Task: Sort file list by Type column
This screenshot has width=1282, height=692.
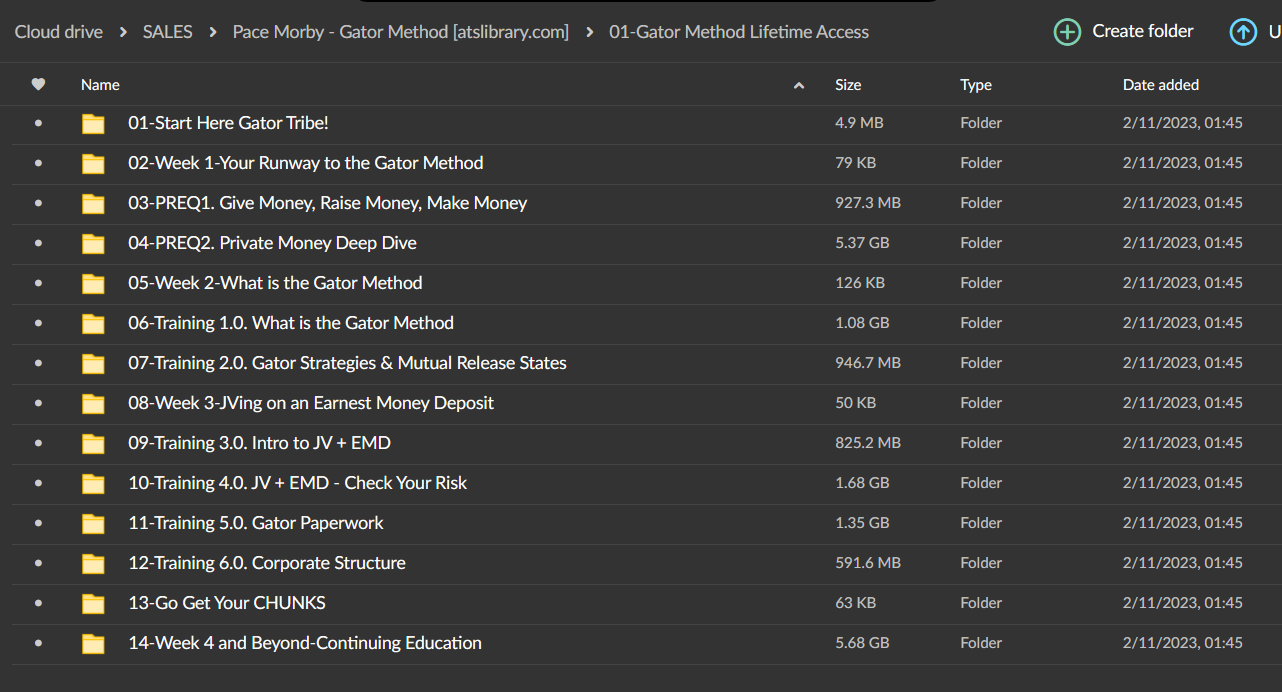Action: tap(975, 85)
